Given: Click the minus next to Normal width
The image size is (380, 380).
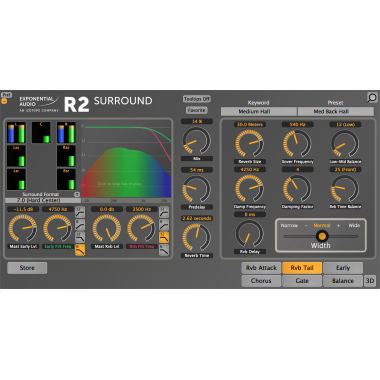Looking at the screenshot, I should point(306,225).
